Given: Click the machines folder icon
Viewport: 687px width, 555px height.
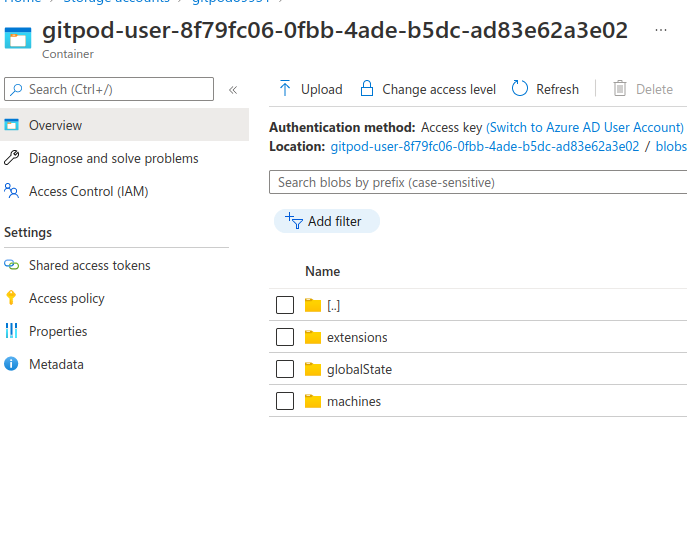Looking at the screenshot, I should pyautogui.click(x=313, y=401).
